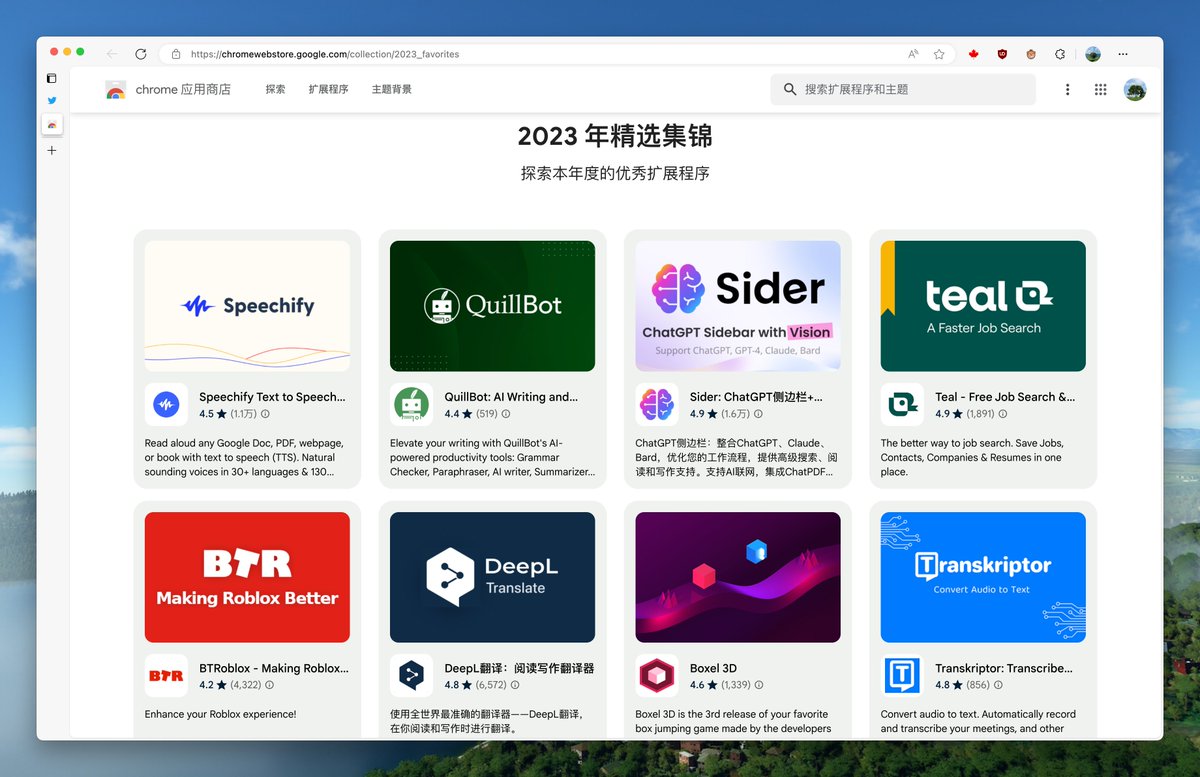Click the Teal small app icon
The image size is (1200, 777).
coord(902,404)
